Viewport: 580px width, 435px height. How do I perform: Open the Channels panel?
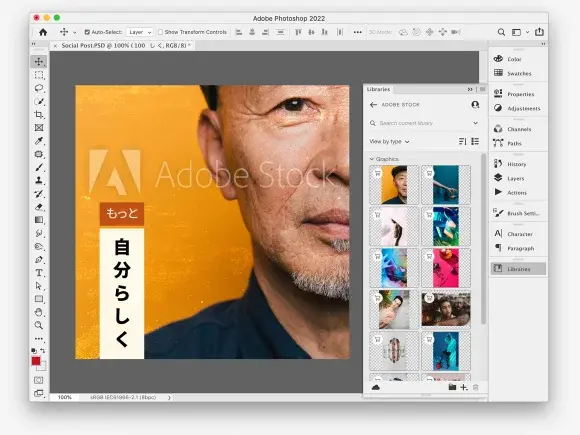point(518,129)
